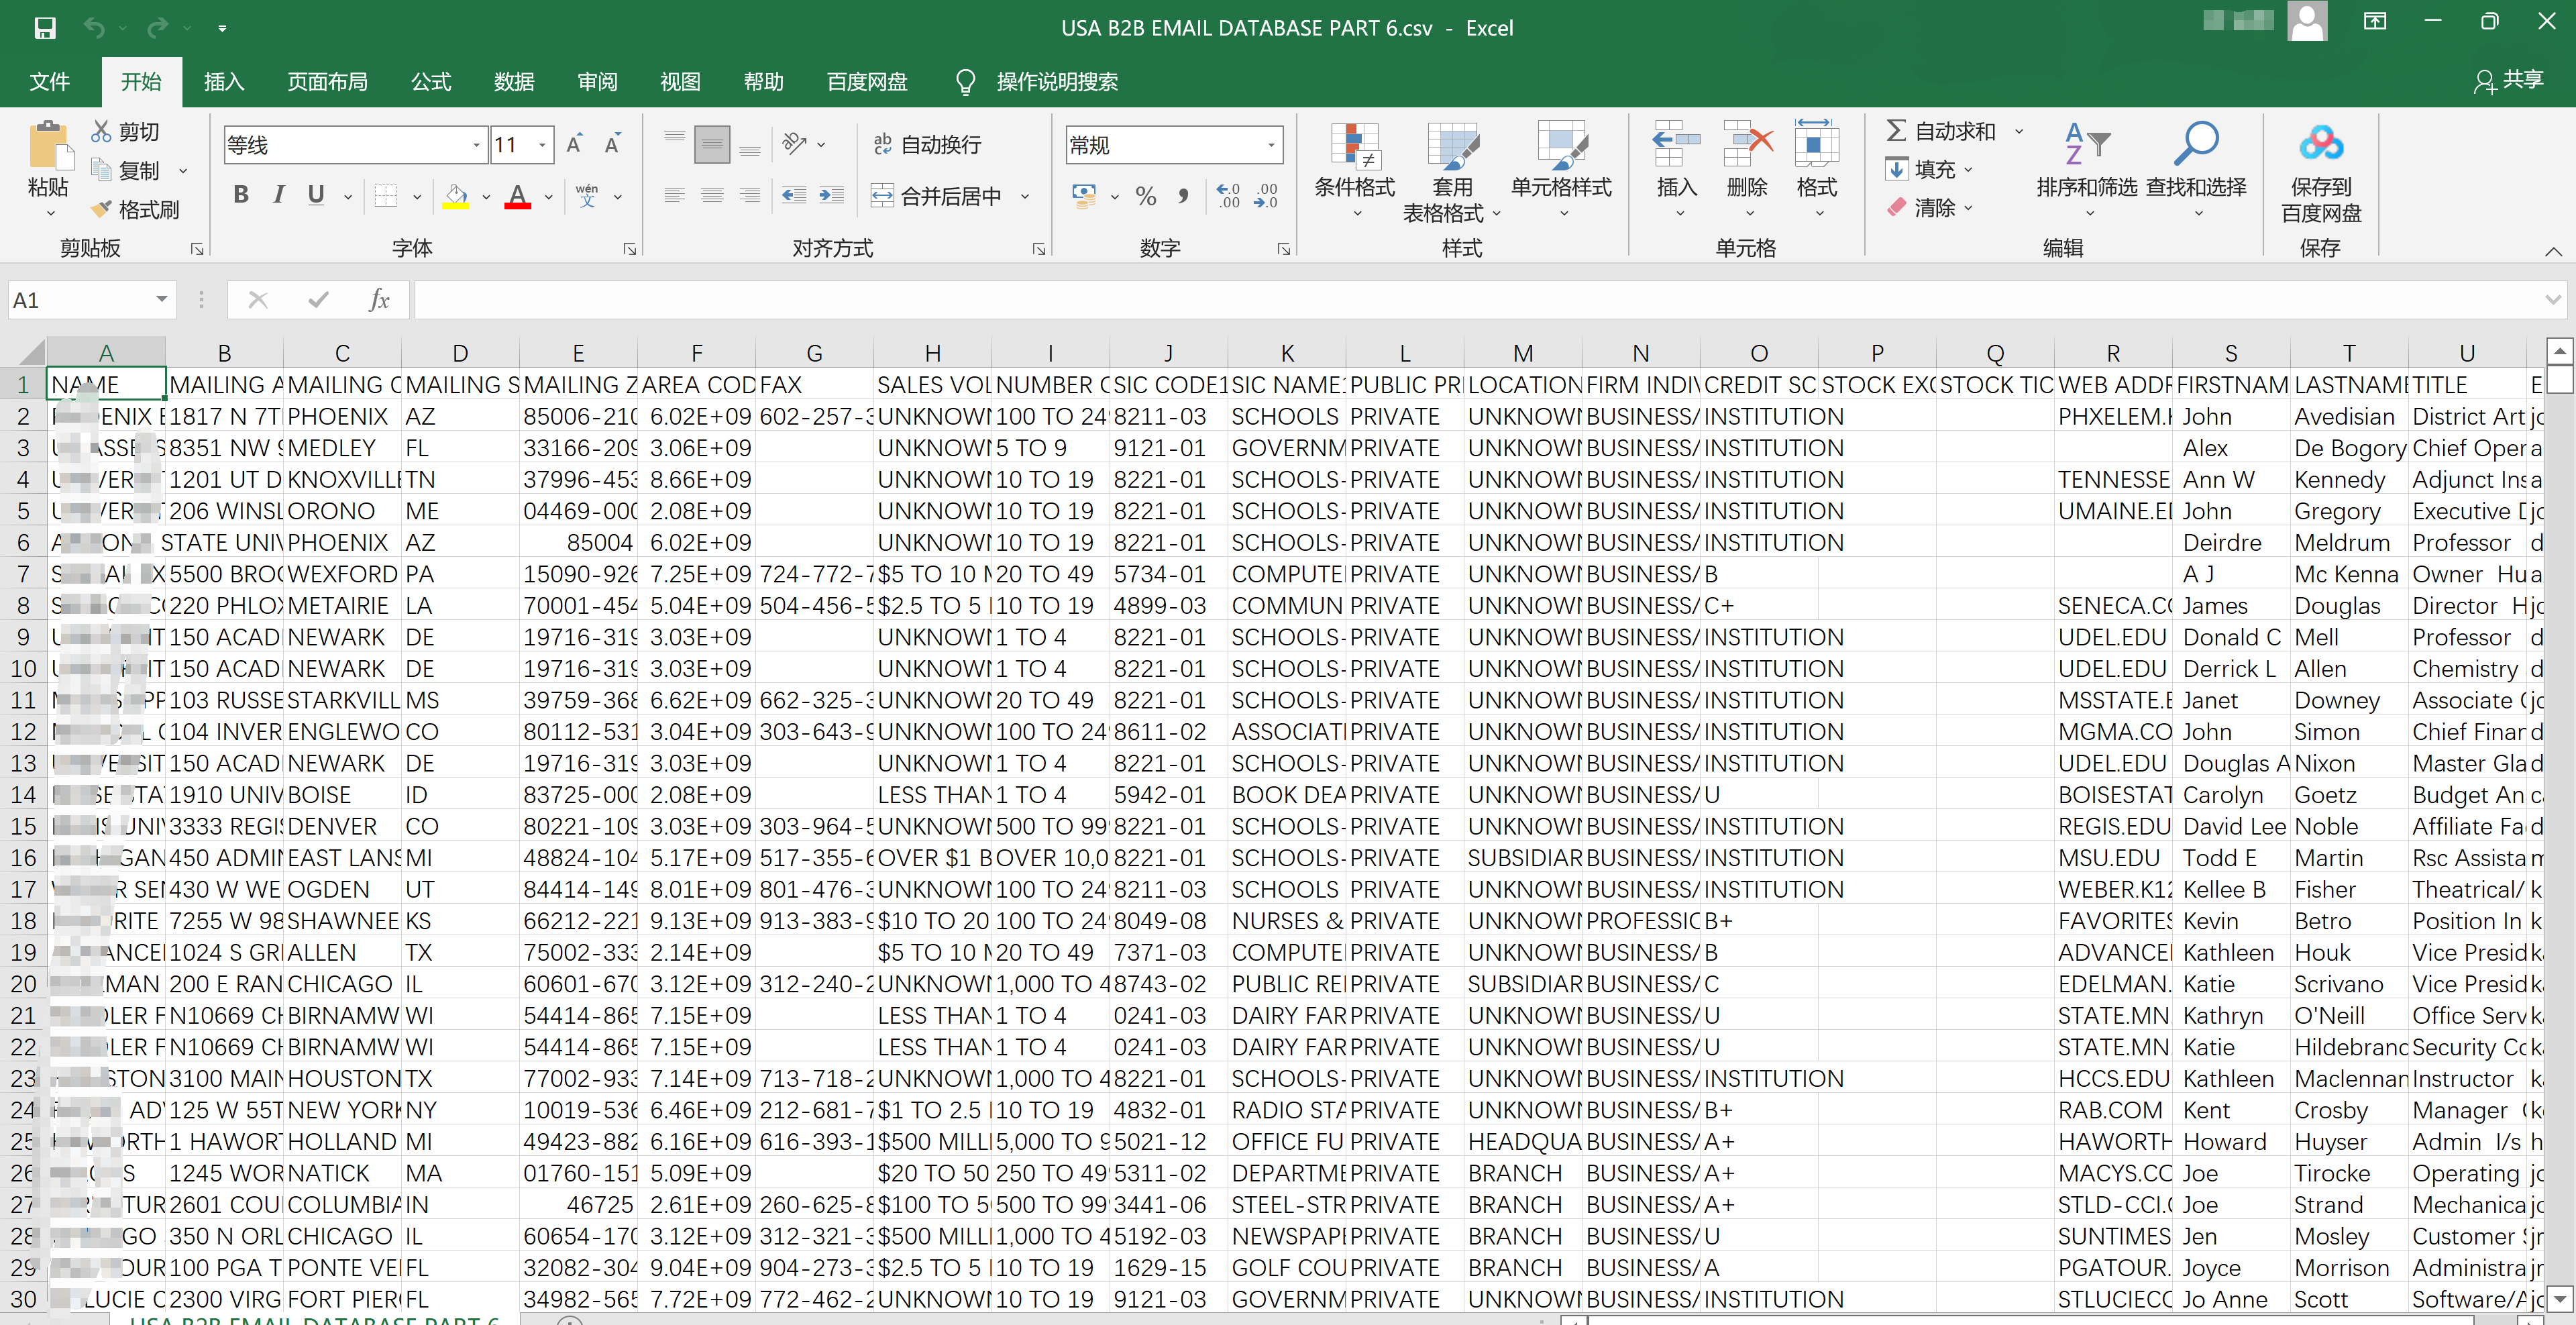Open the number format dropdown 常规
The width and height of the screenshot is (2576, 1325).
click(x=1271, y=145)
